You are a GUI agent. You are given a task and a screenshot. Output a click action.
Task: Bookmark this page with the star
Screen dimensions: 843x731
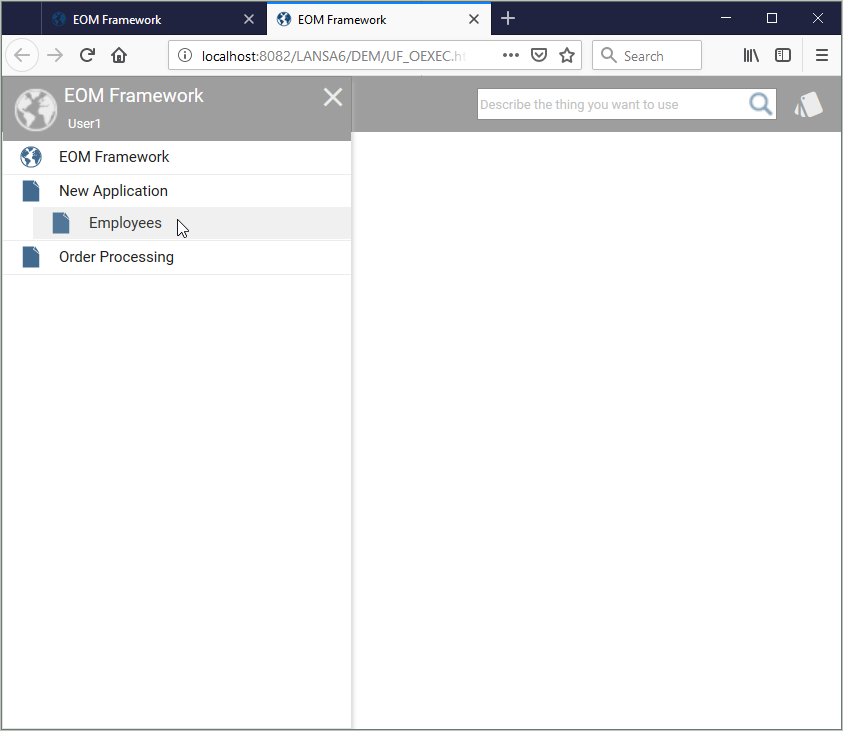[567, 55]
